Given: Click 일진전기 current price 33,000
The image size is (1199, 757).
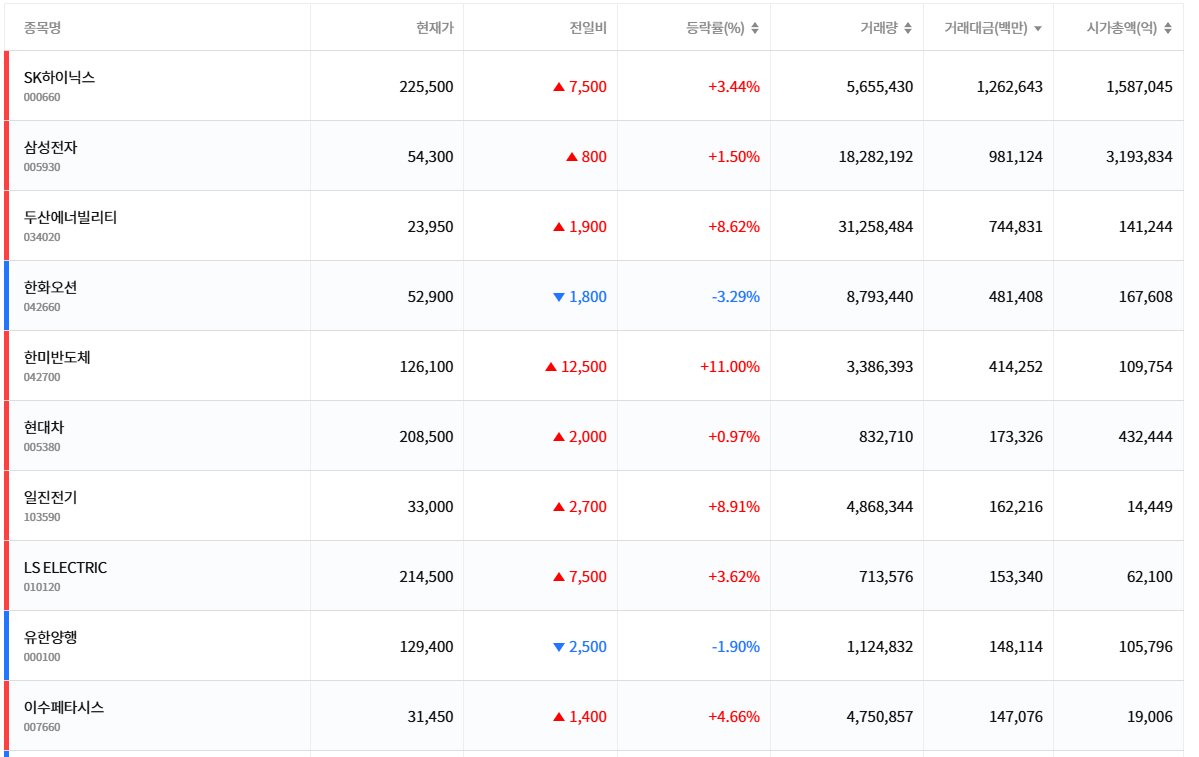Looking at the screenshot, I should coord(431,507).
